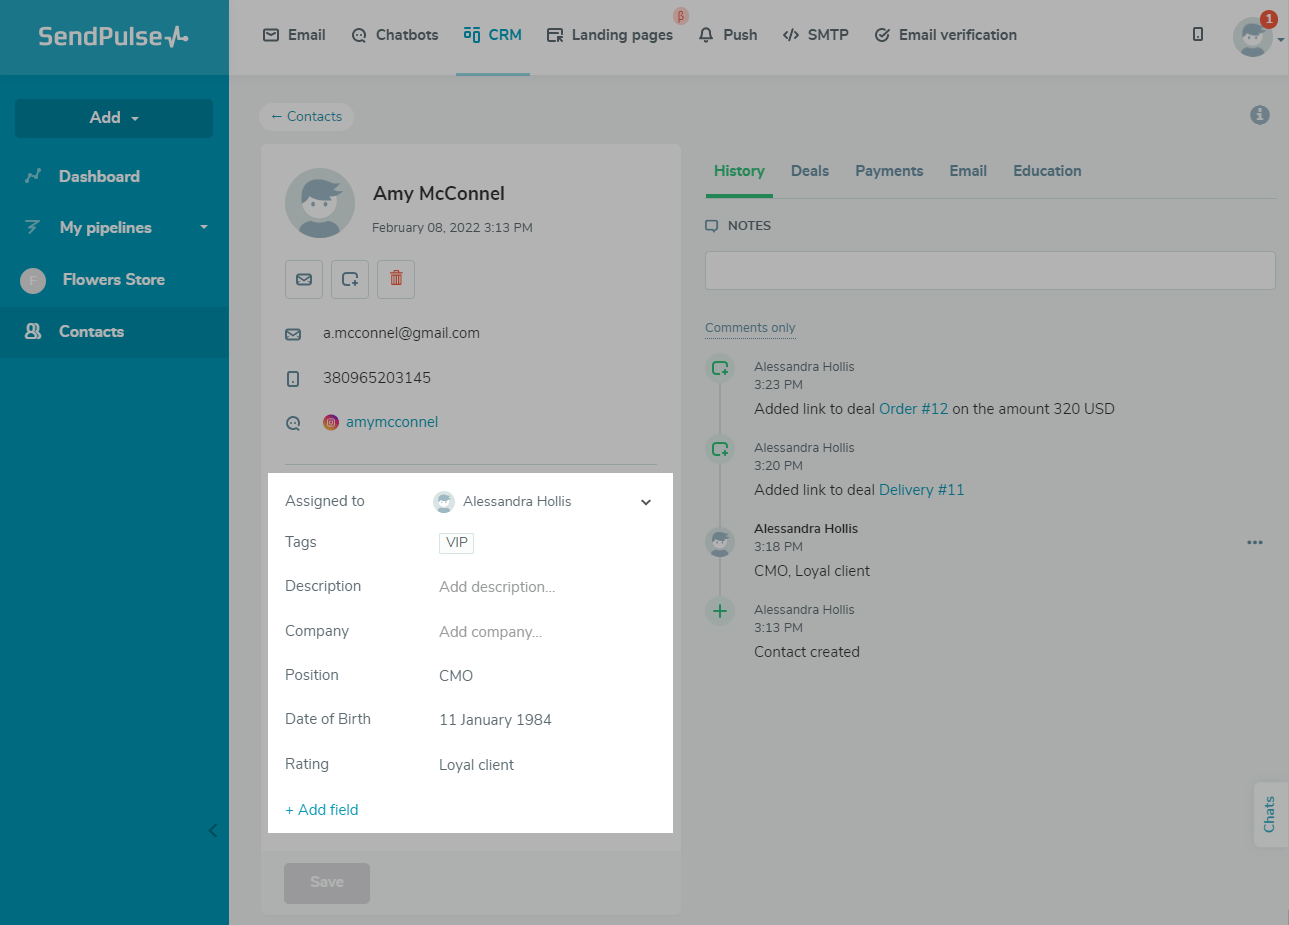Image resolution: width=1289 pixels, height=925 pixels.
Task: Expand the Assigned to dropdown
Action: click(x=645, y=502)
